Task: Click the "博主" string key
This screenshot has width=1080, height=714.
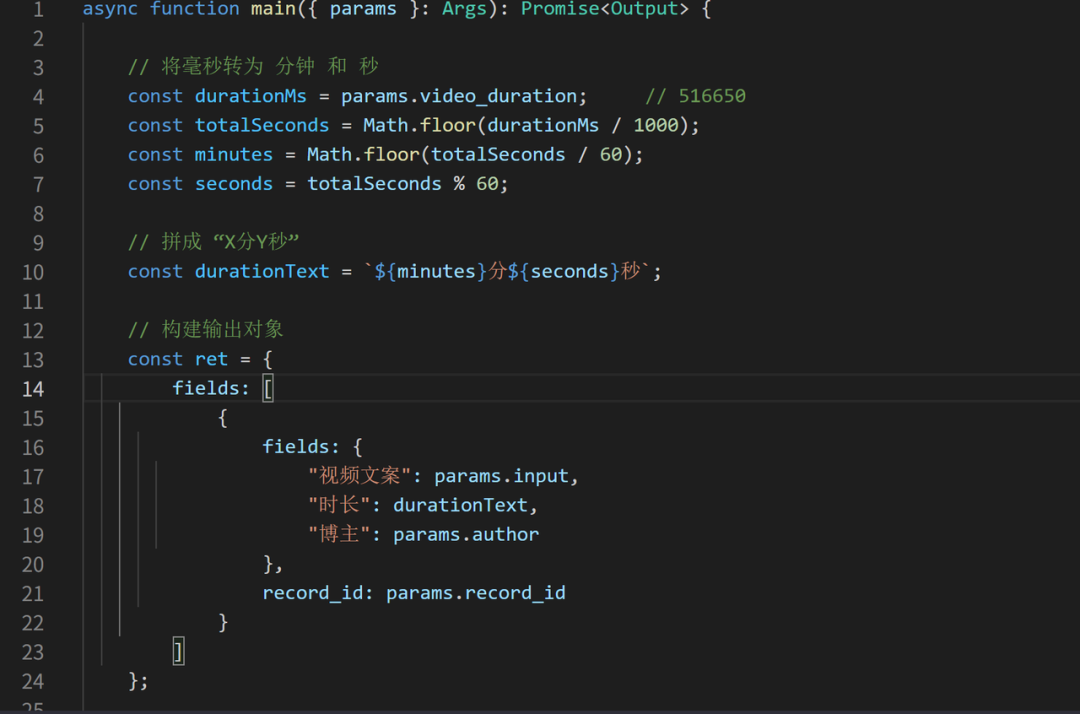Action: click(340, 534)
